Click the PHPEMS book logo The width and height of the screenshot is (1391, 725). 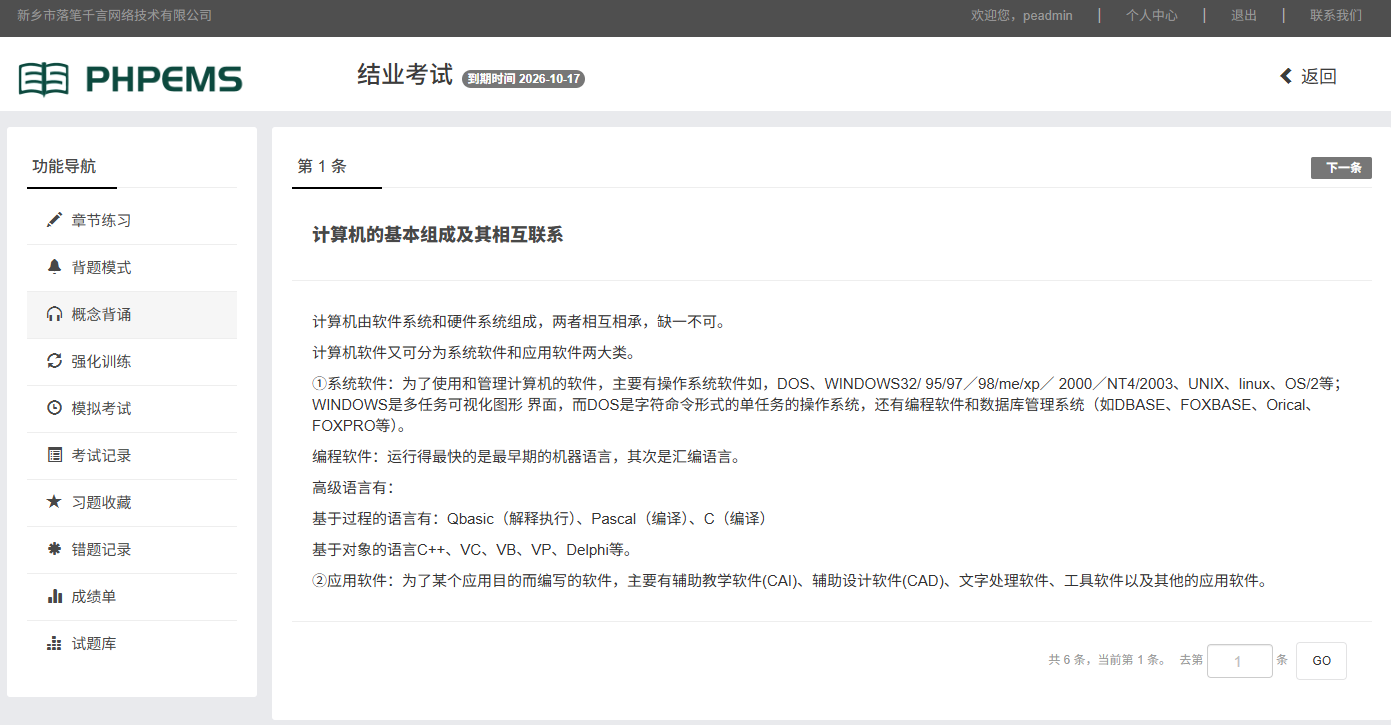[44, 78]
